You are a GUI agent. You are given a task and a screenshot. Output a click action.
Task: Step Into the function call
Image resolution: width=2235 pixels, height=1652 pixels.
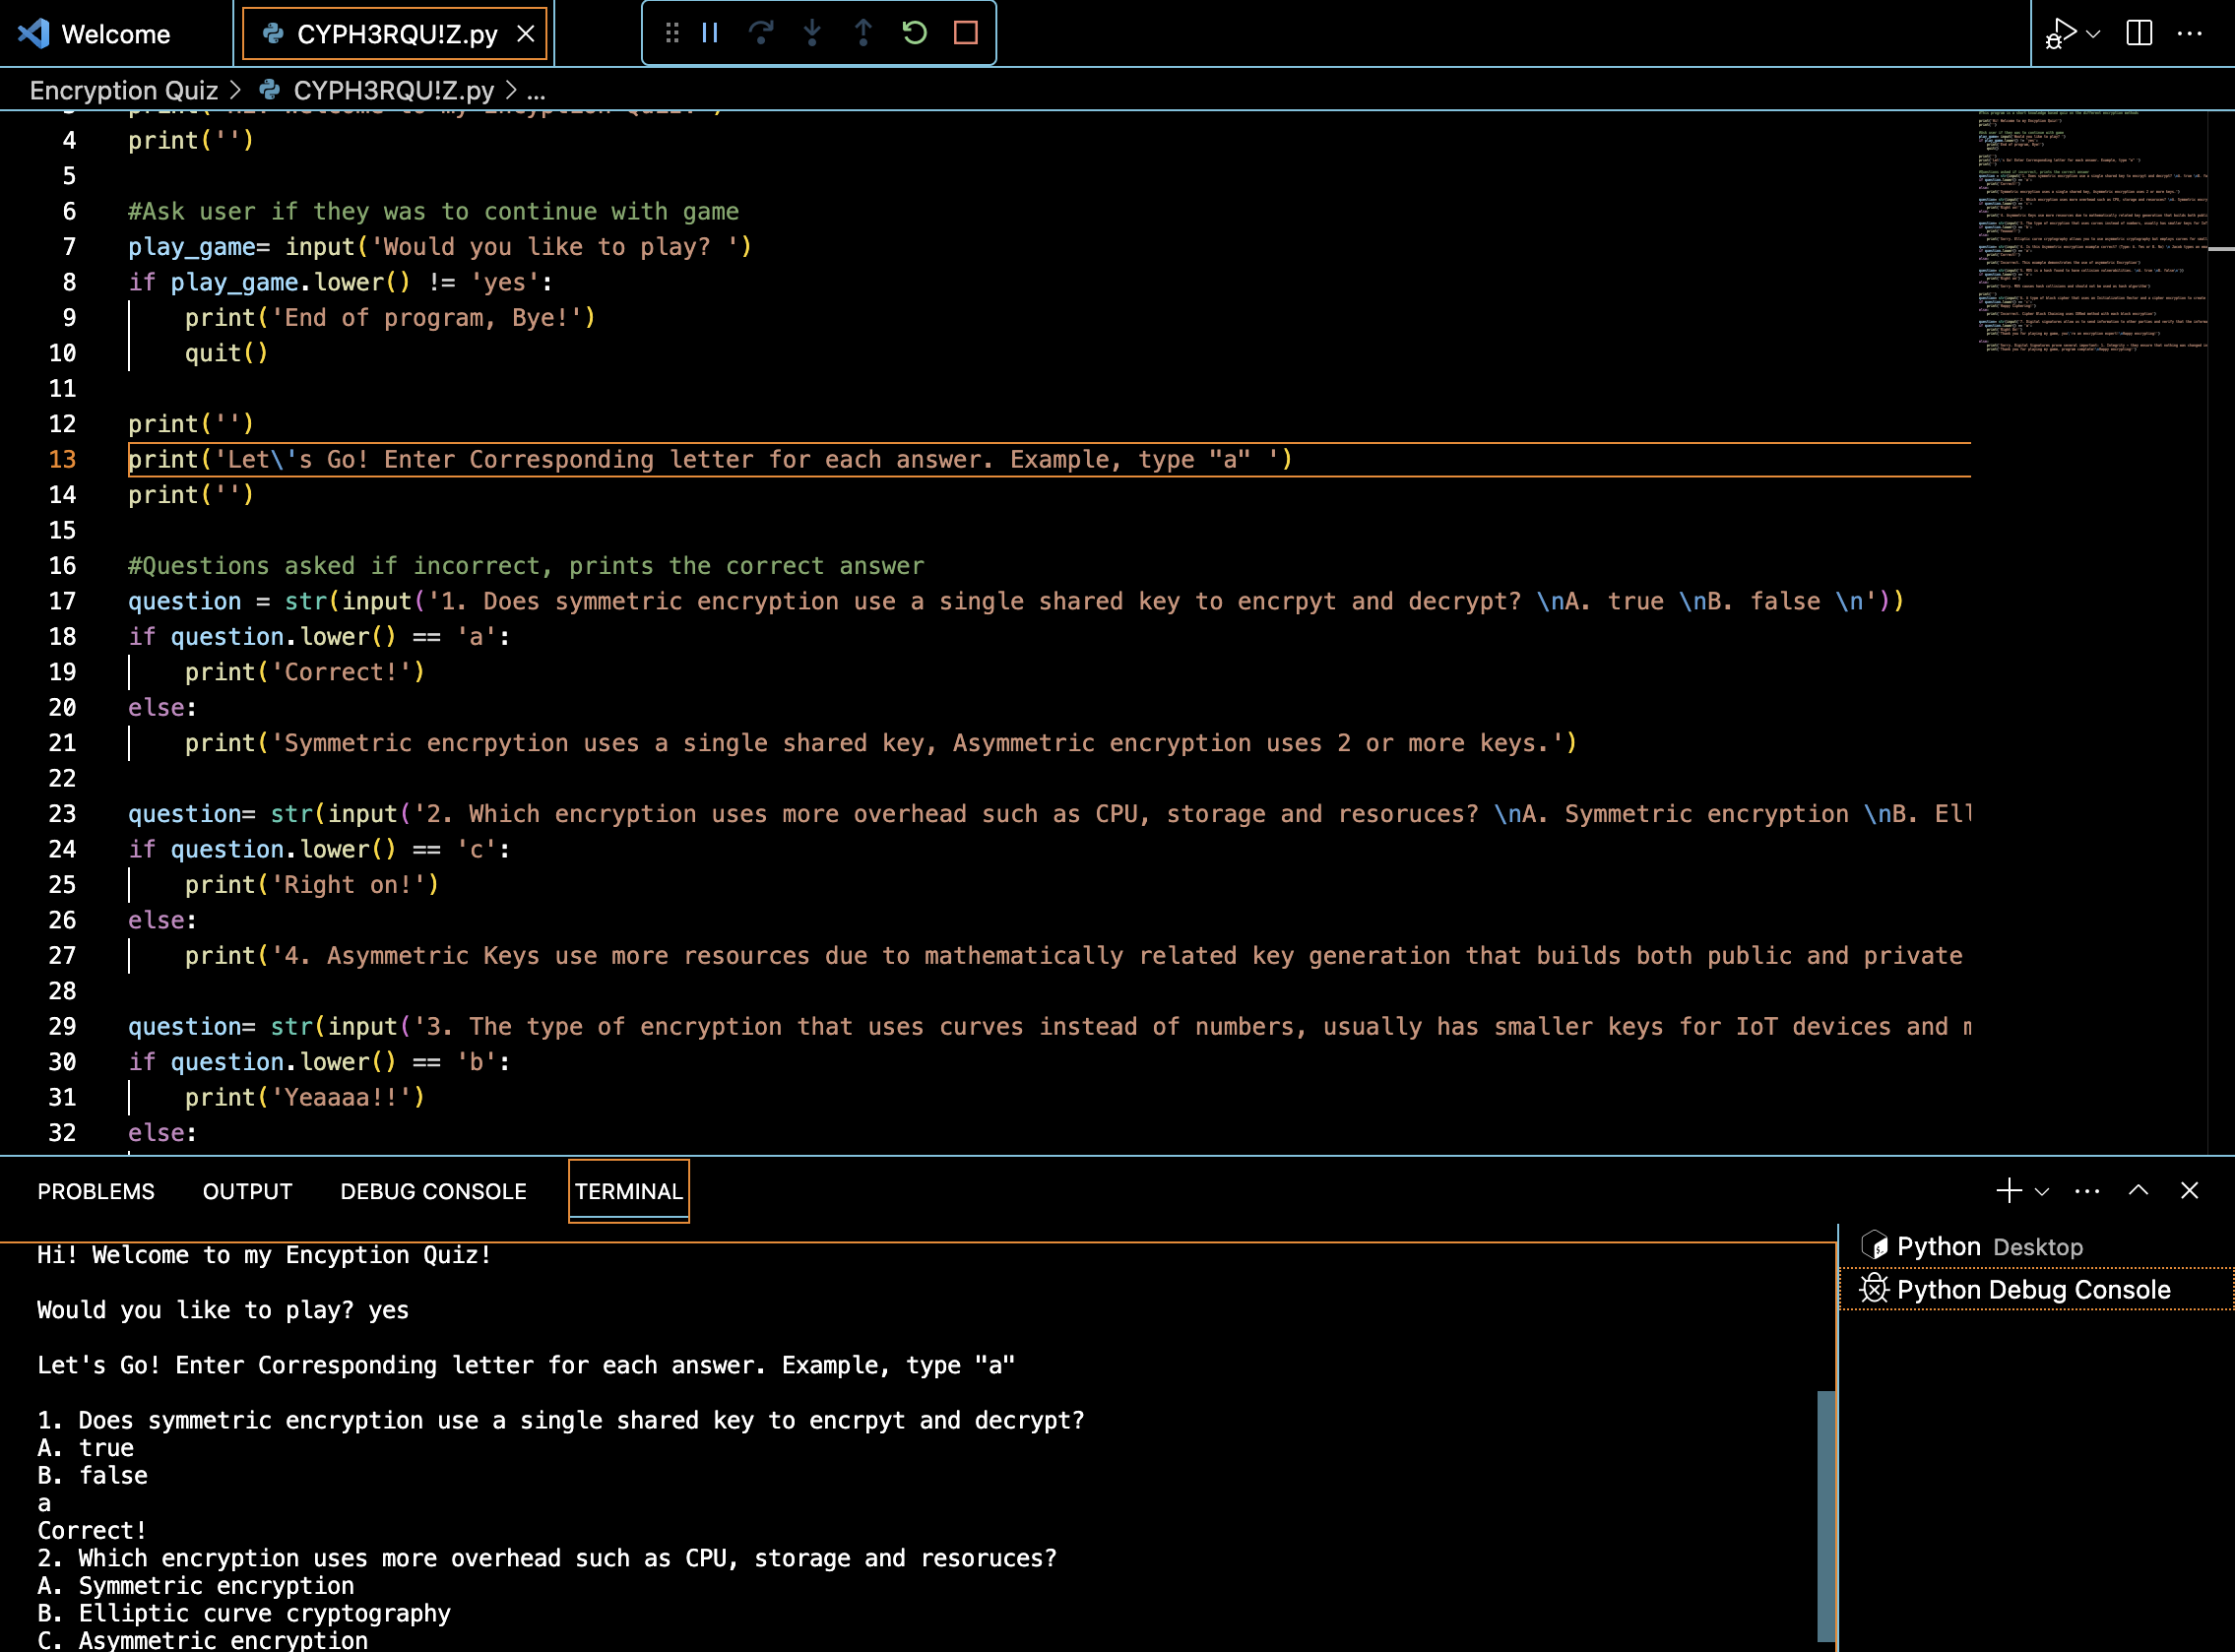click(x=812, y=32)
